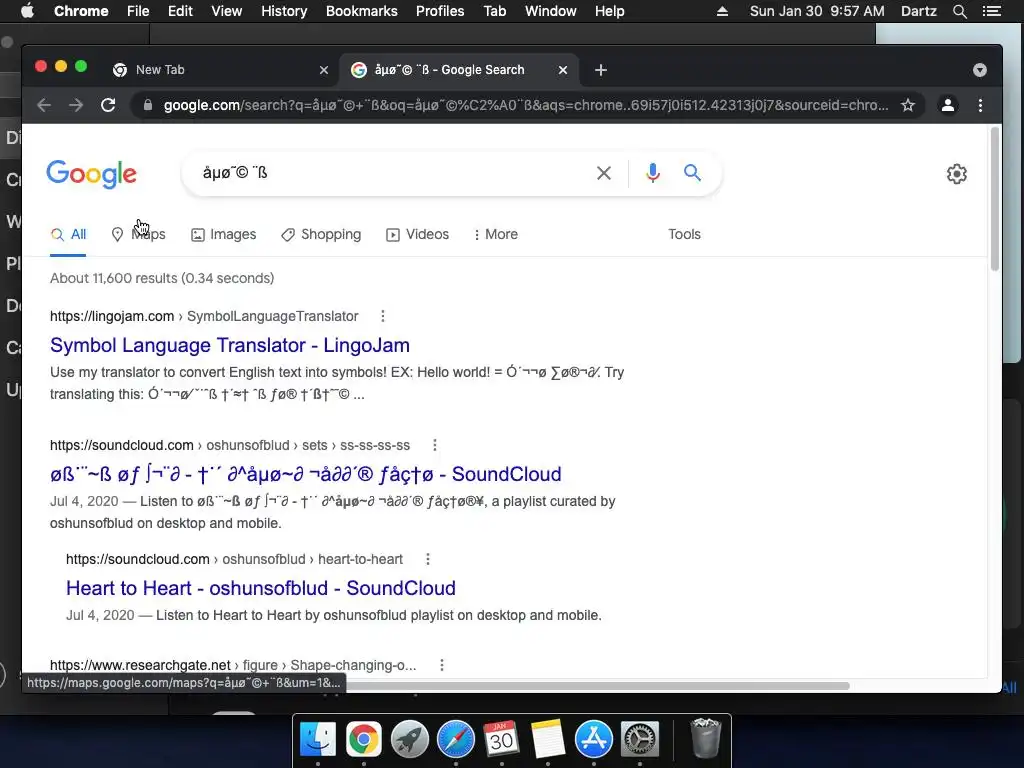Screen dimensions: 1024x768
Task: Open the Edit menu
Action: click(180, 11)
